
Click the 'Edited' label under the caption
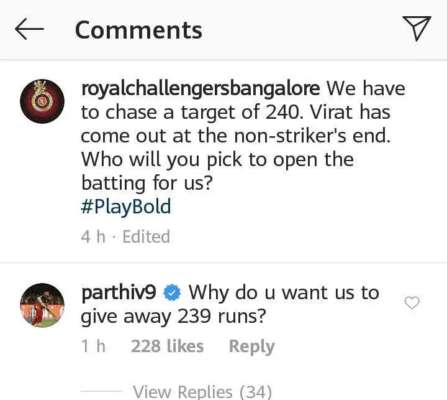(x=146, y=237)
